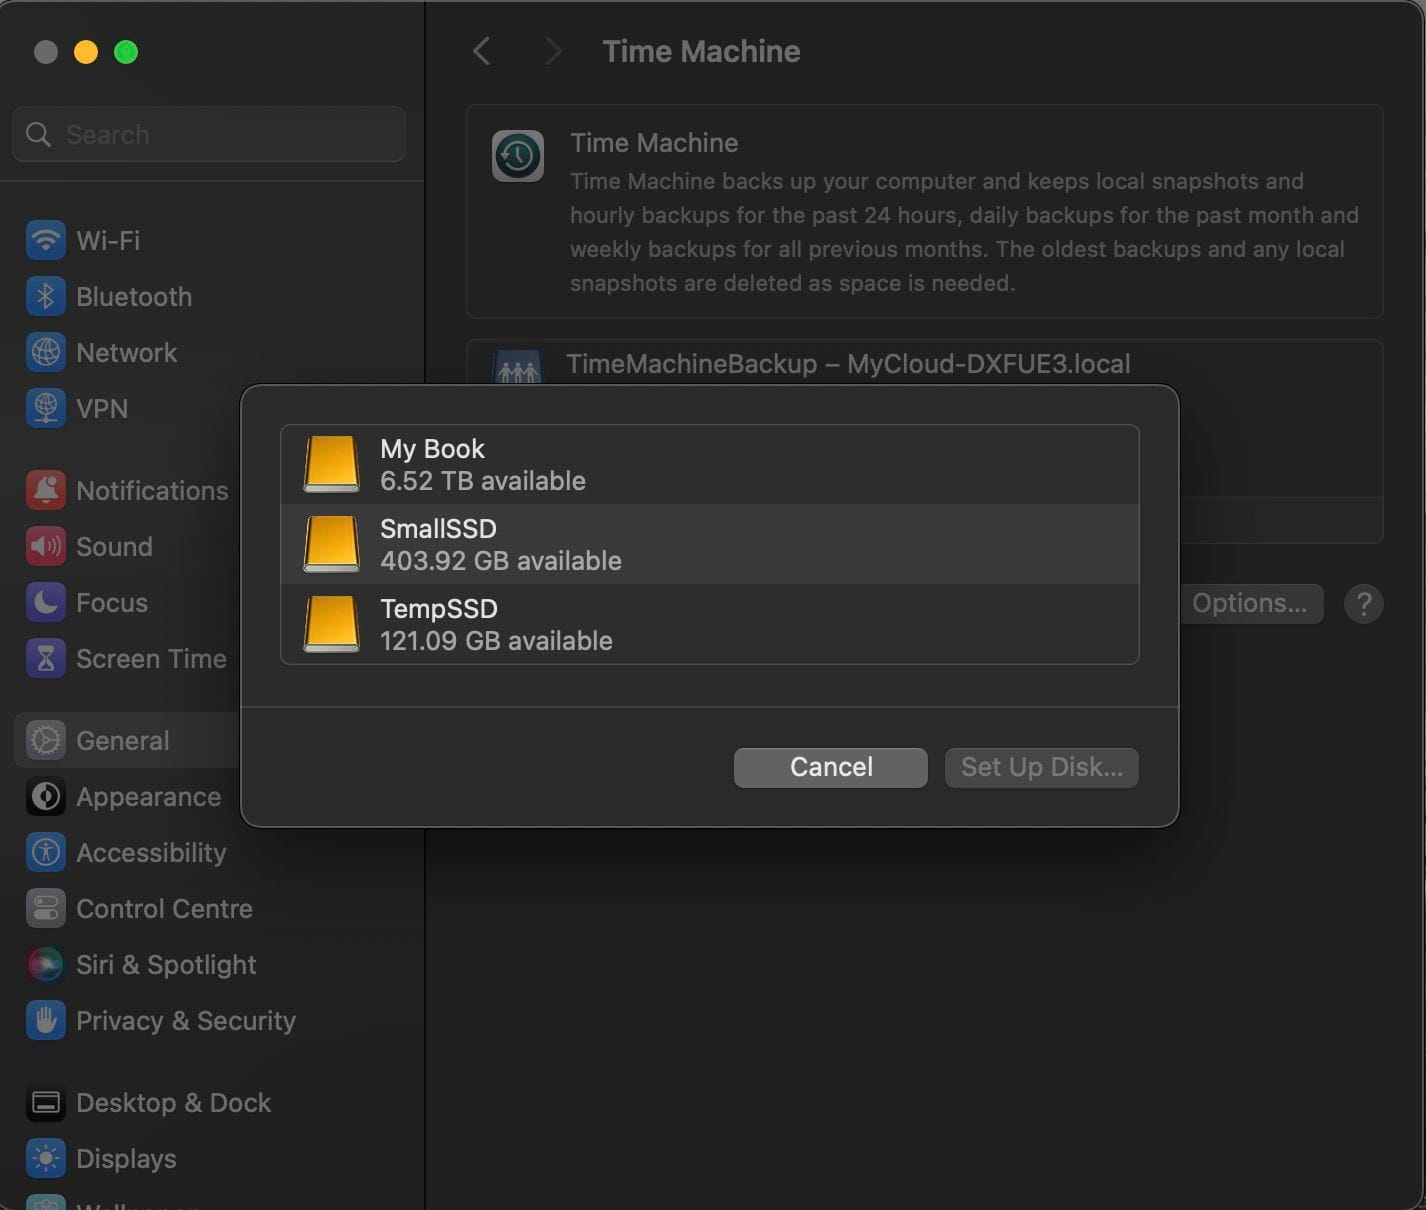Click '6.52 TB available' text
The width and height of the screenshot is (1426, 1210).
483,481
